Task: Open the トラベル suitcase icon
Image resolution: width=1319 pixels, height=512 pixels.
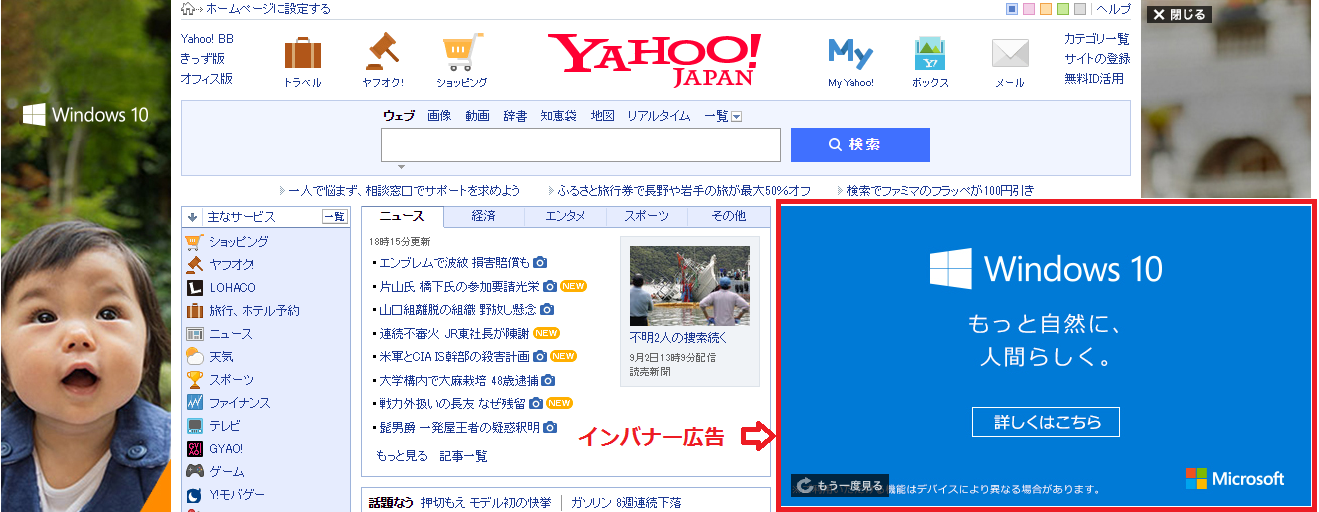Action: tap(302, 52)
